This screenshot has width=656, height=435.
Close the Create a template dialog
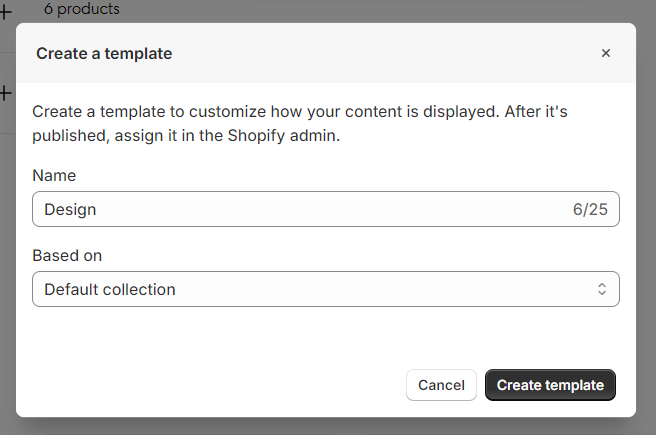605,54
